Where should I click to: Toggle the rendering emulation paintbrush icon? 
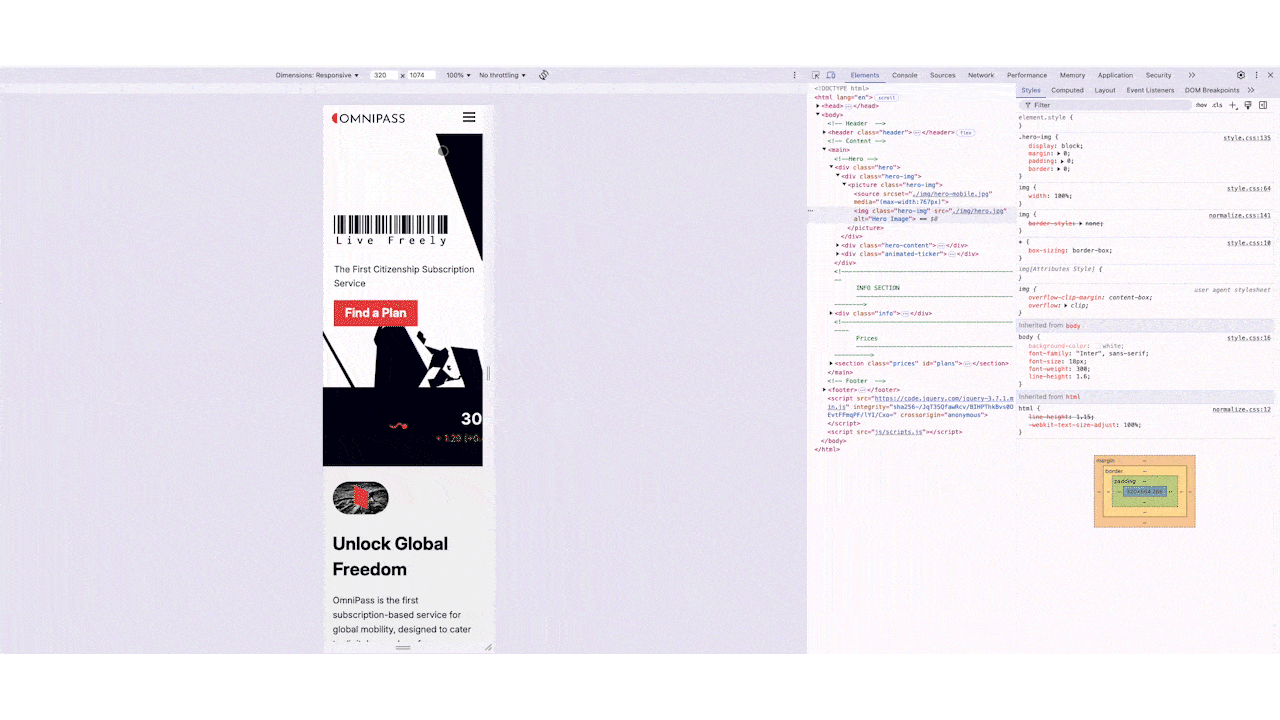1248,105
